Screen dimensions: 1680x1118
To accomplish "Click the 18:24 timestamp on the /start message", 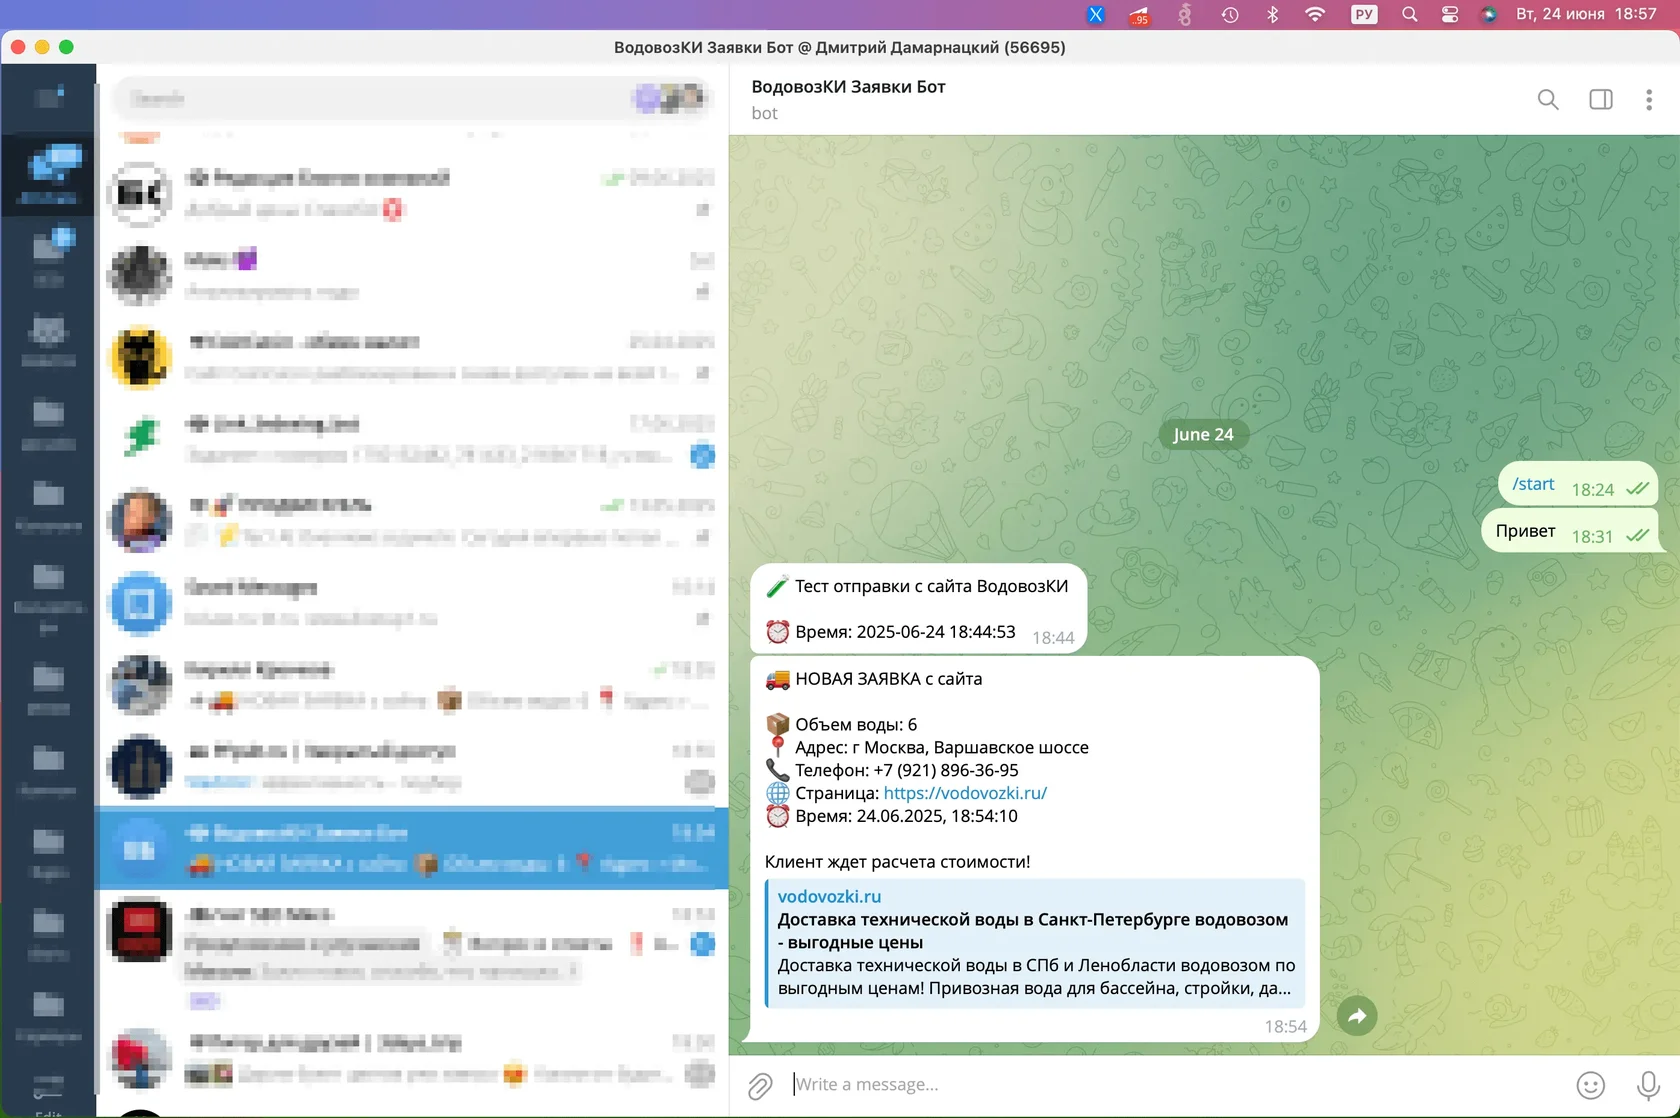I will 1593,490.
